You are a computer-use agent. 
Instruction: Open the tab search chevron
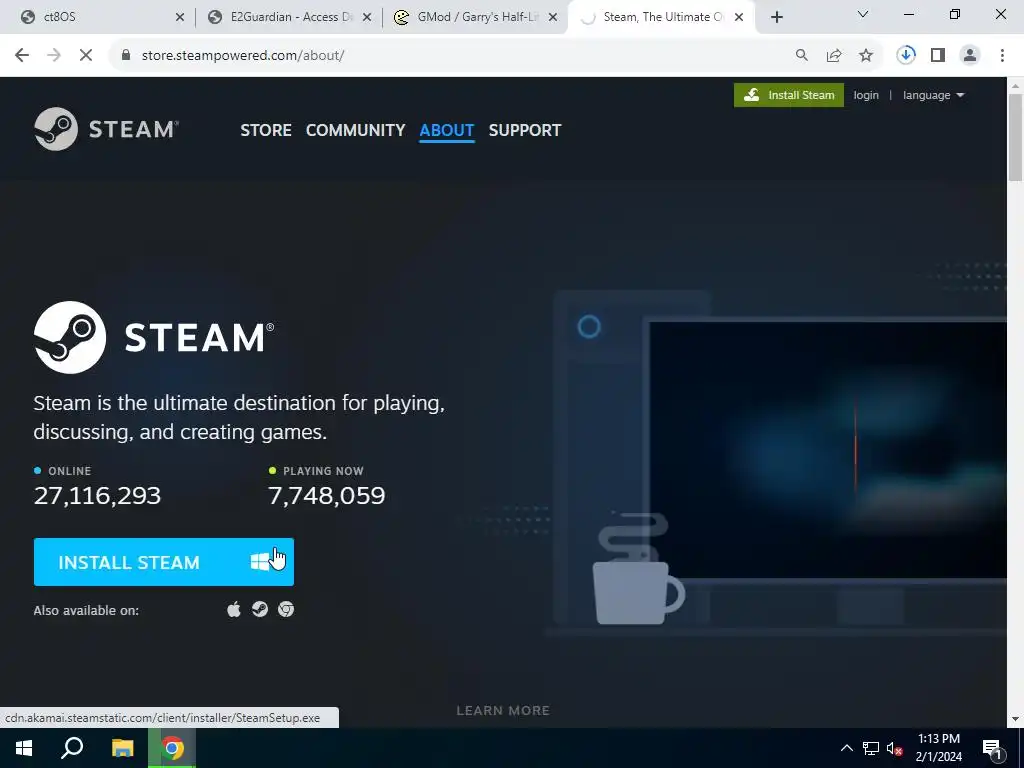(x=863, y=14)
